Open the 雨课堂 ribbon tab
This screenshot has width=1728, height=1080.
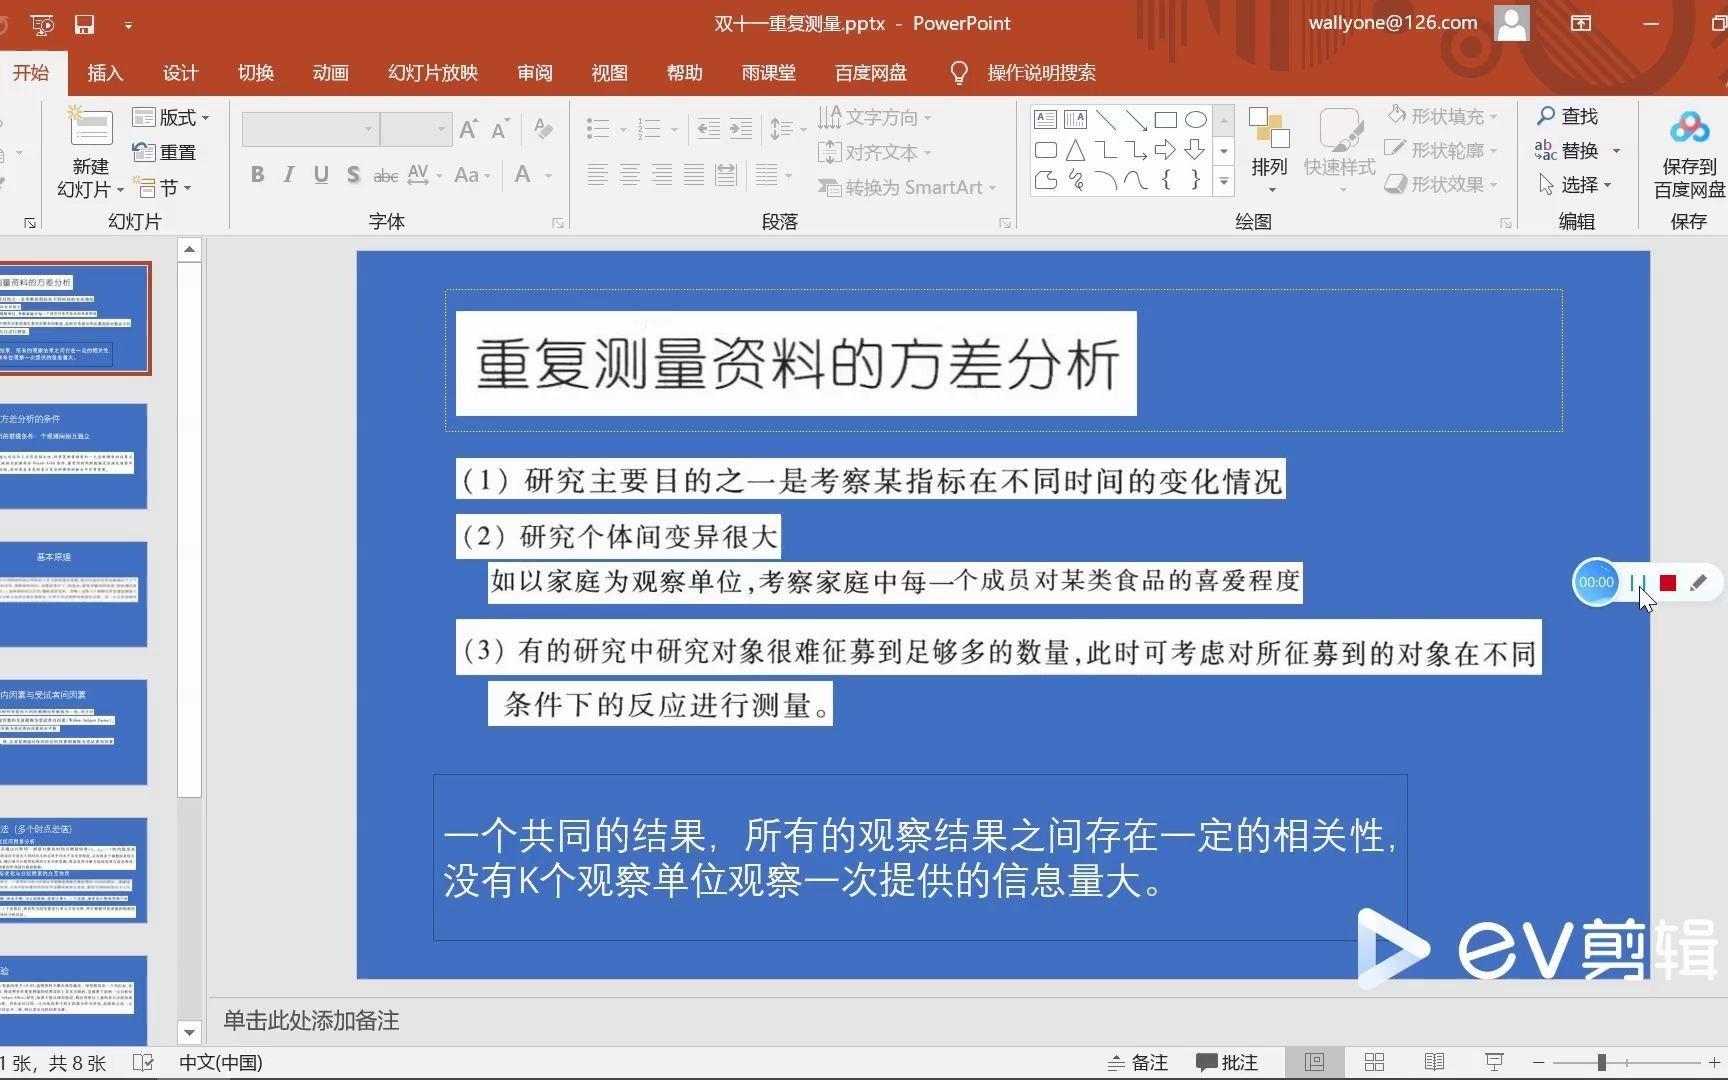pyautogui.click(x=768, y=72)
